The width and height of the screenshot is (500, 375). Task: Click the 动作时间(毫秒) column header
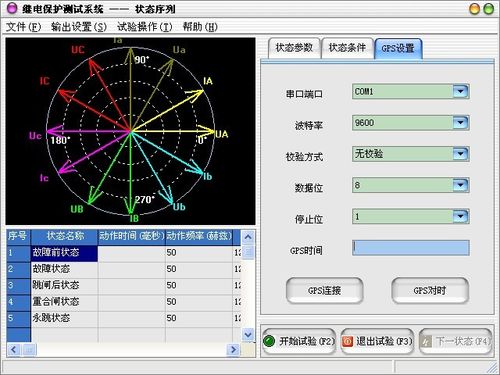point(132,236)
